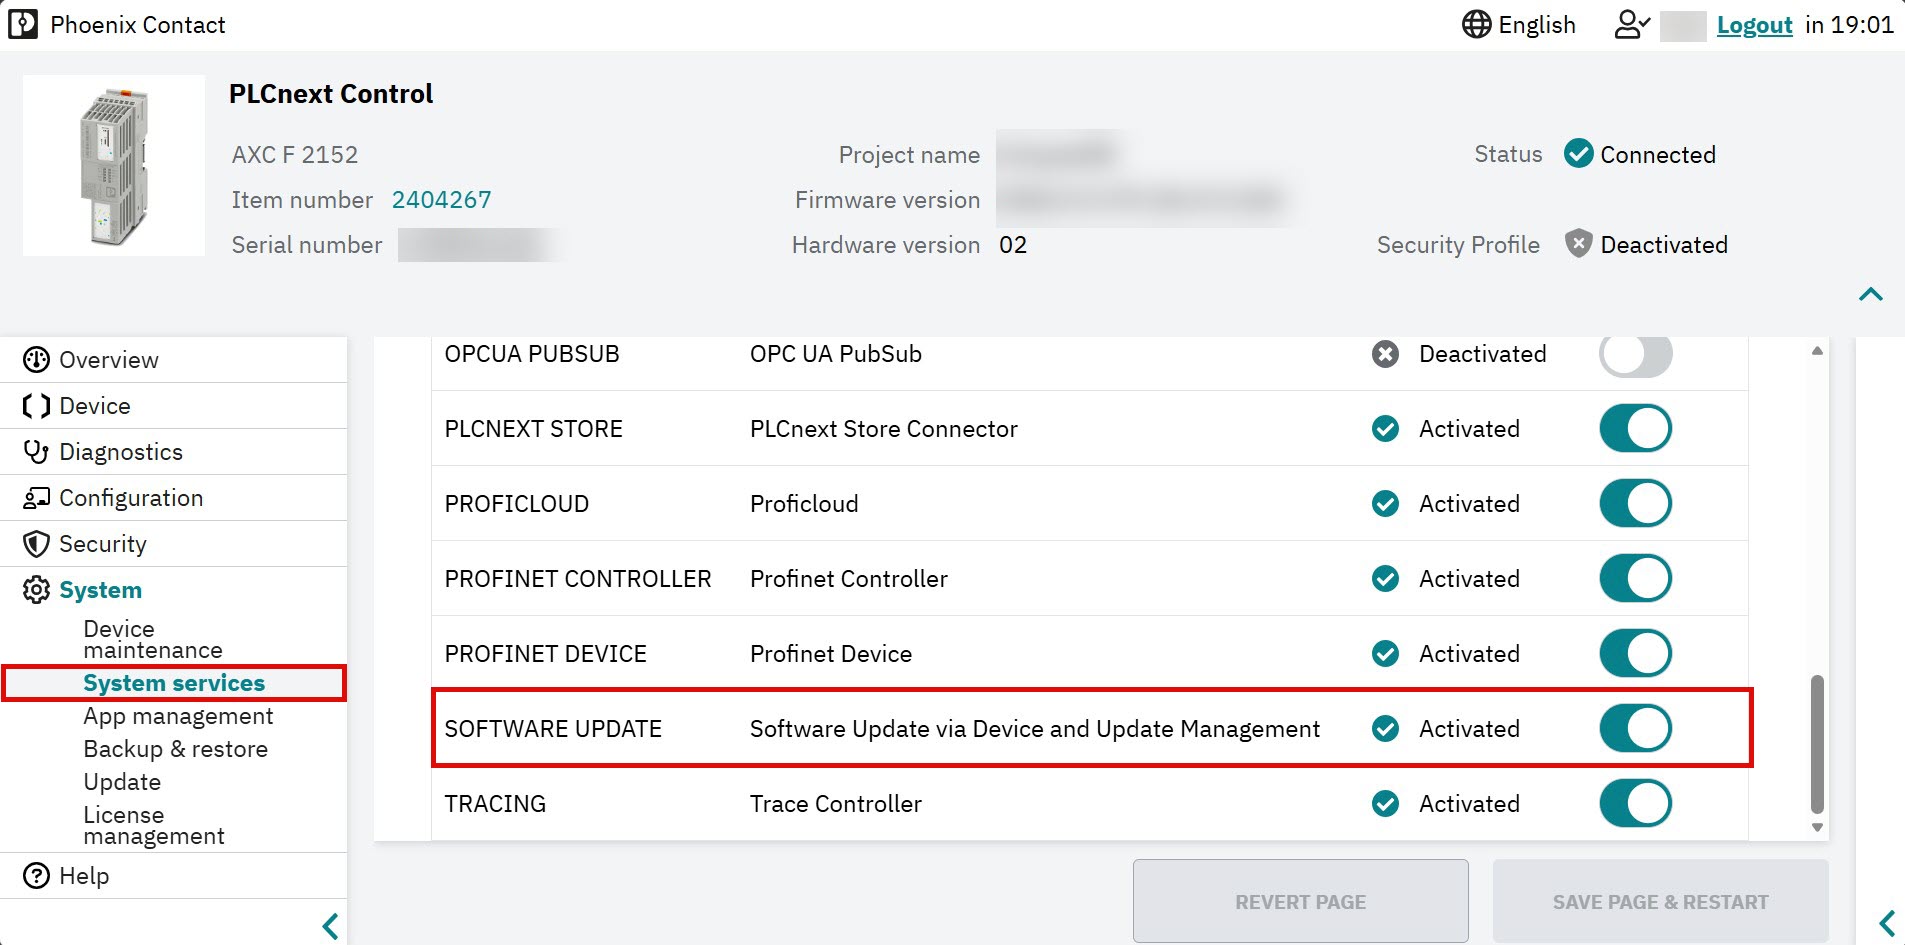Click the right panel collapse chevron
Screen dimensions: 1905x945
click(1887, 923)
